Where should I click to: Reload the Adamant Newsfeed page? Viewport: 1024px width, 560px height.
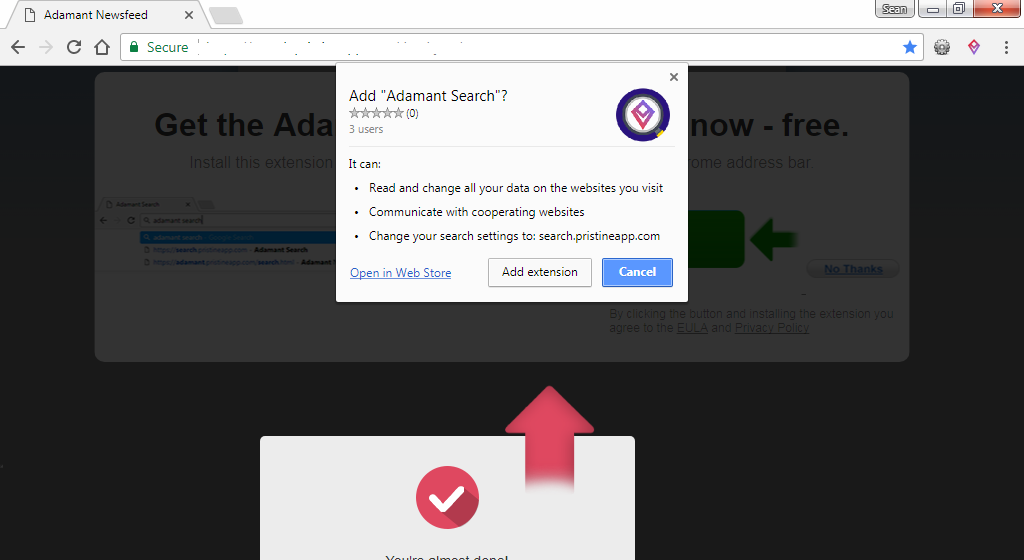point(74,47)
